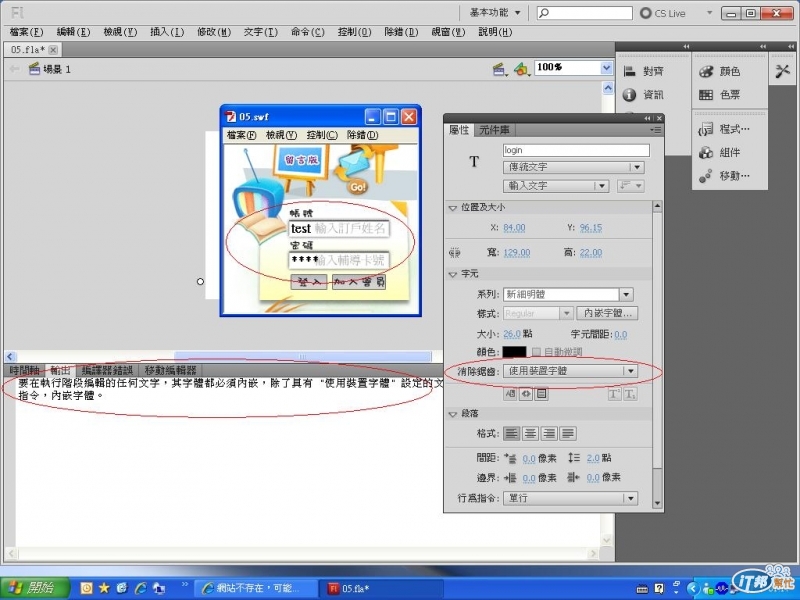
Task: Toggle subscript T button
Action: (630, 394)
